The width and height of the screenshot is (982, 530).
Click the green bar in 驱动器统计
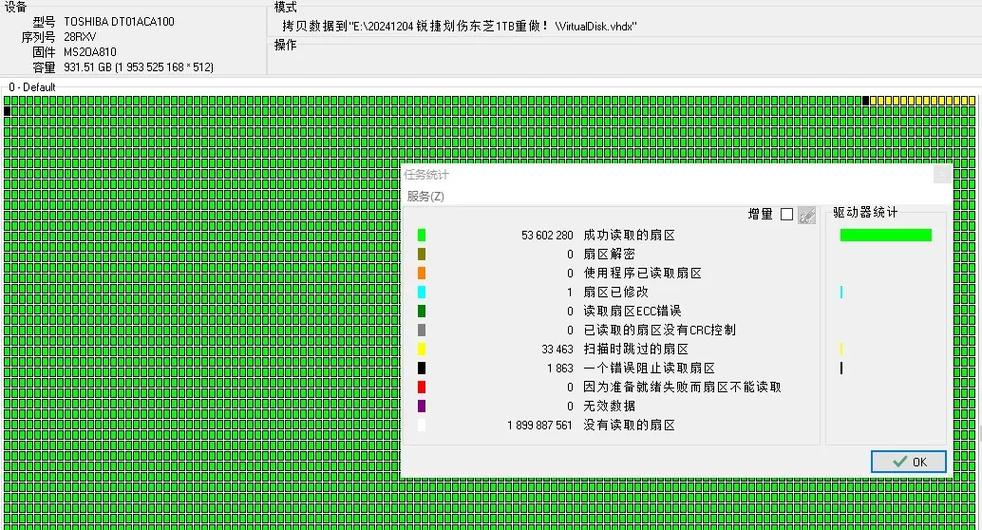[886, 235]
